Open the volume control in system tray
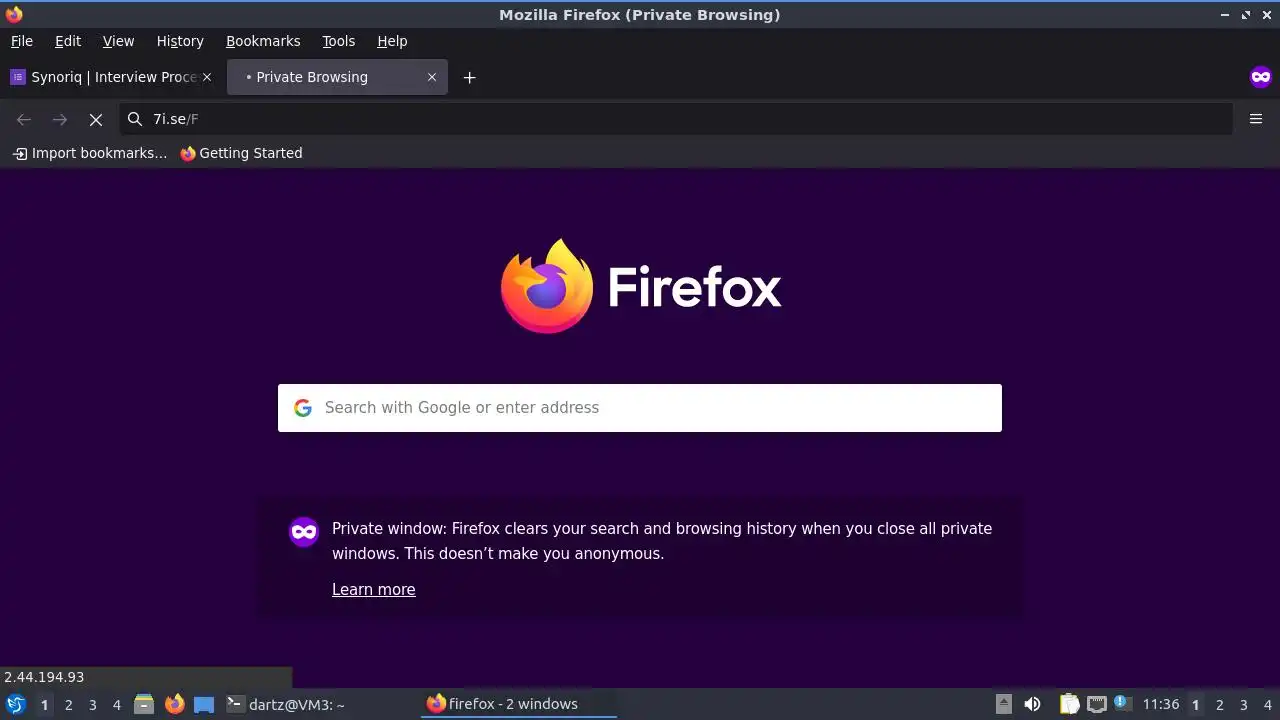Image resolution: width=1280 pixels, height=720 pixels. [x=1032, y=704]
